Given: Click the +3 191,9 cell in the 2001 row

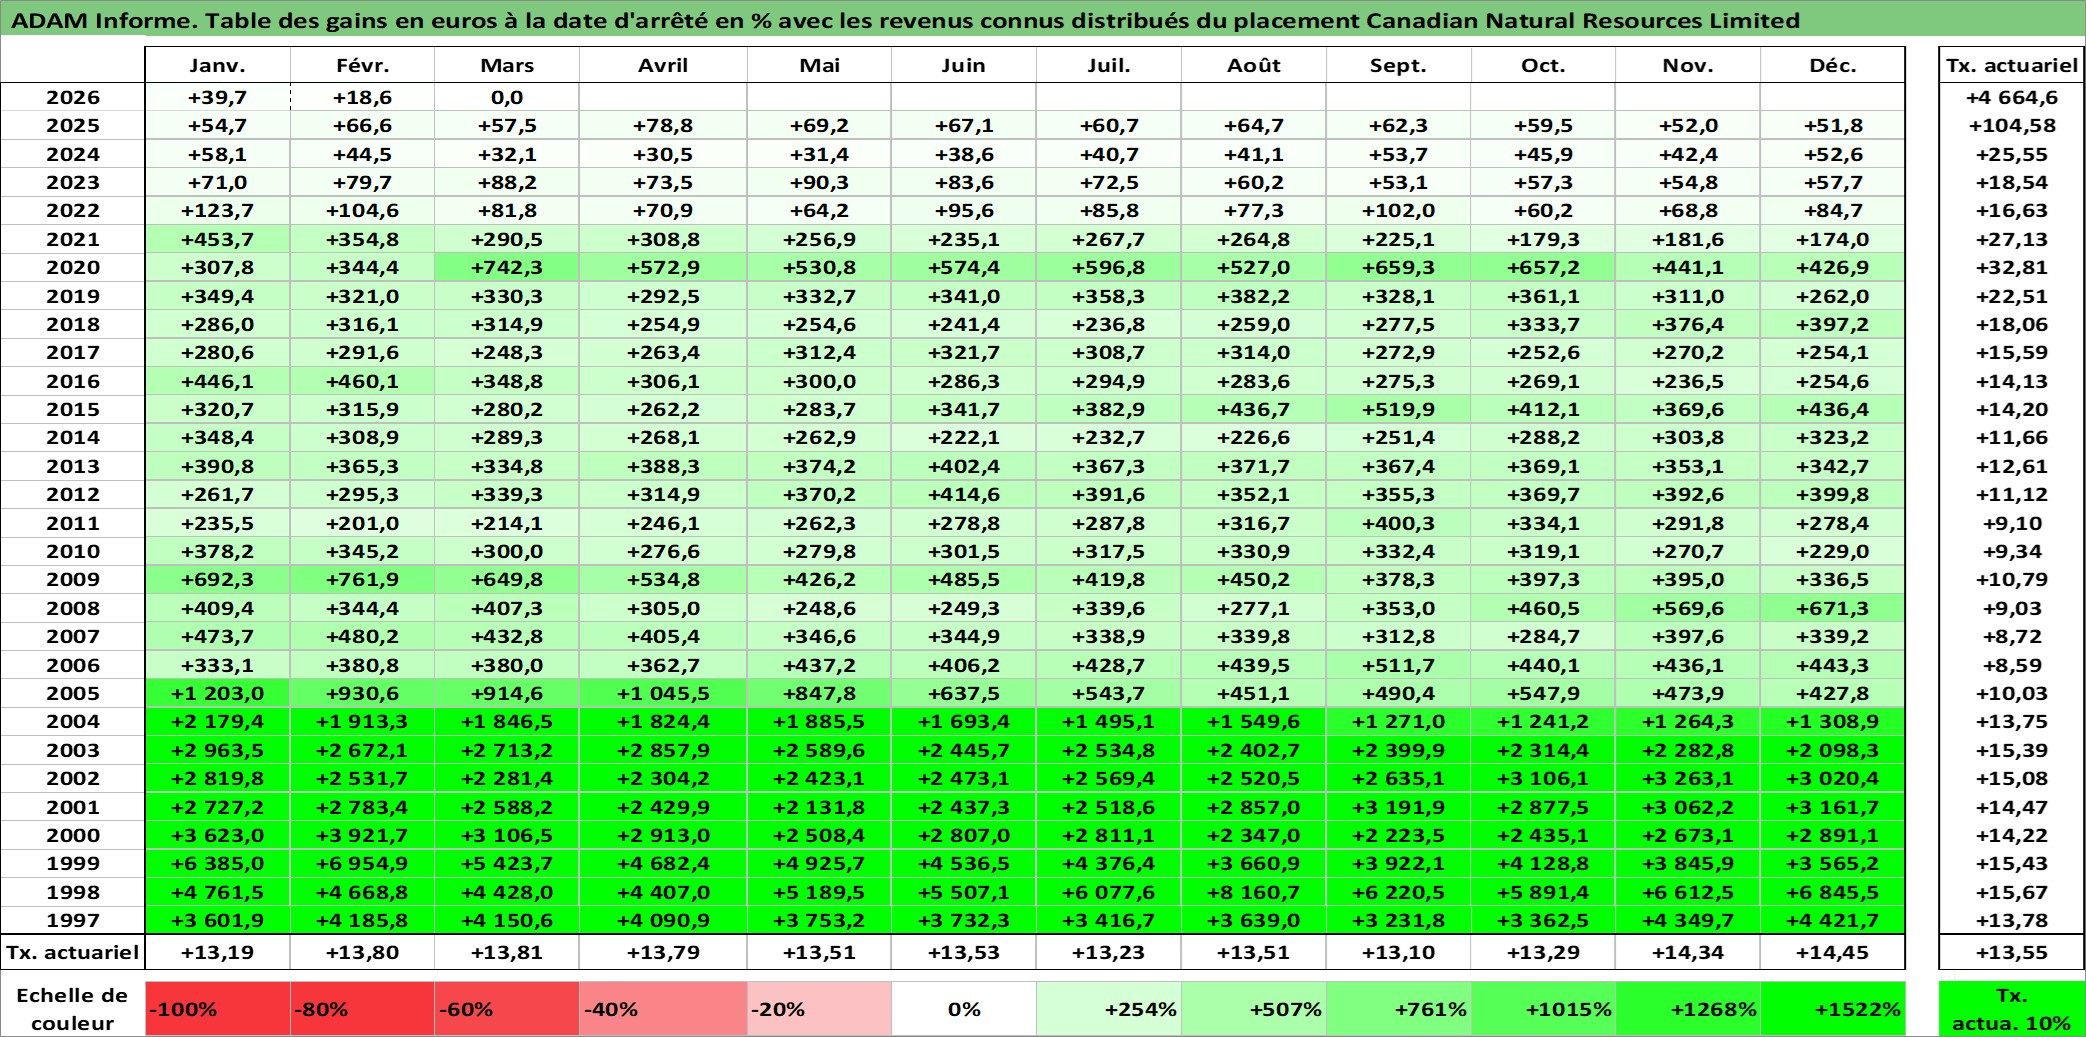Looking at the screenshot, I should (1398, 807).
